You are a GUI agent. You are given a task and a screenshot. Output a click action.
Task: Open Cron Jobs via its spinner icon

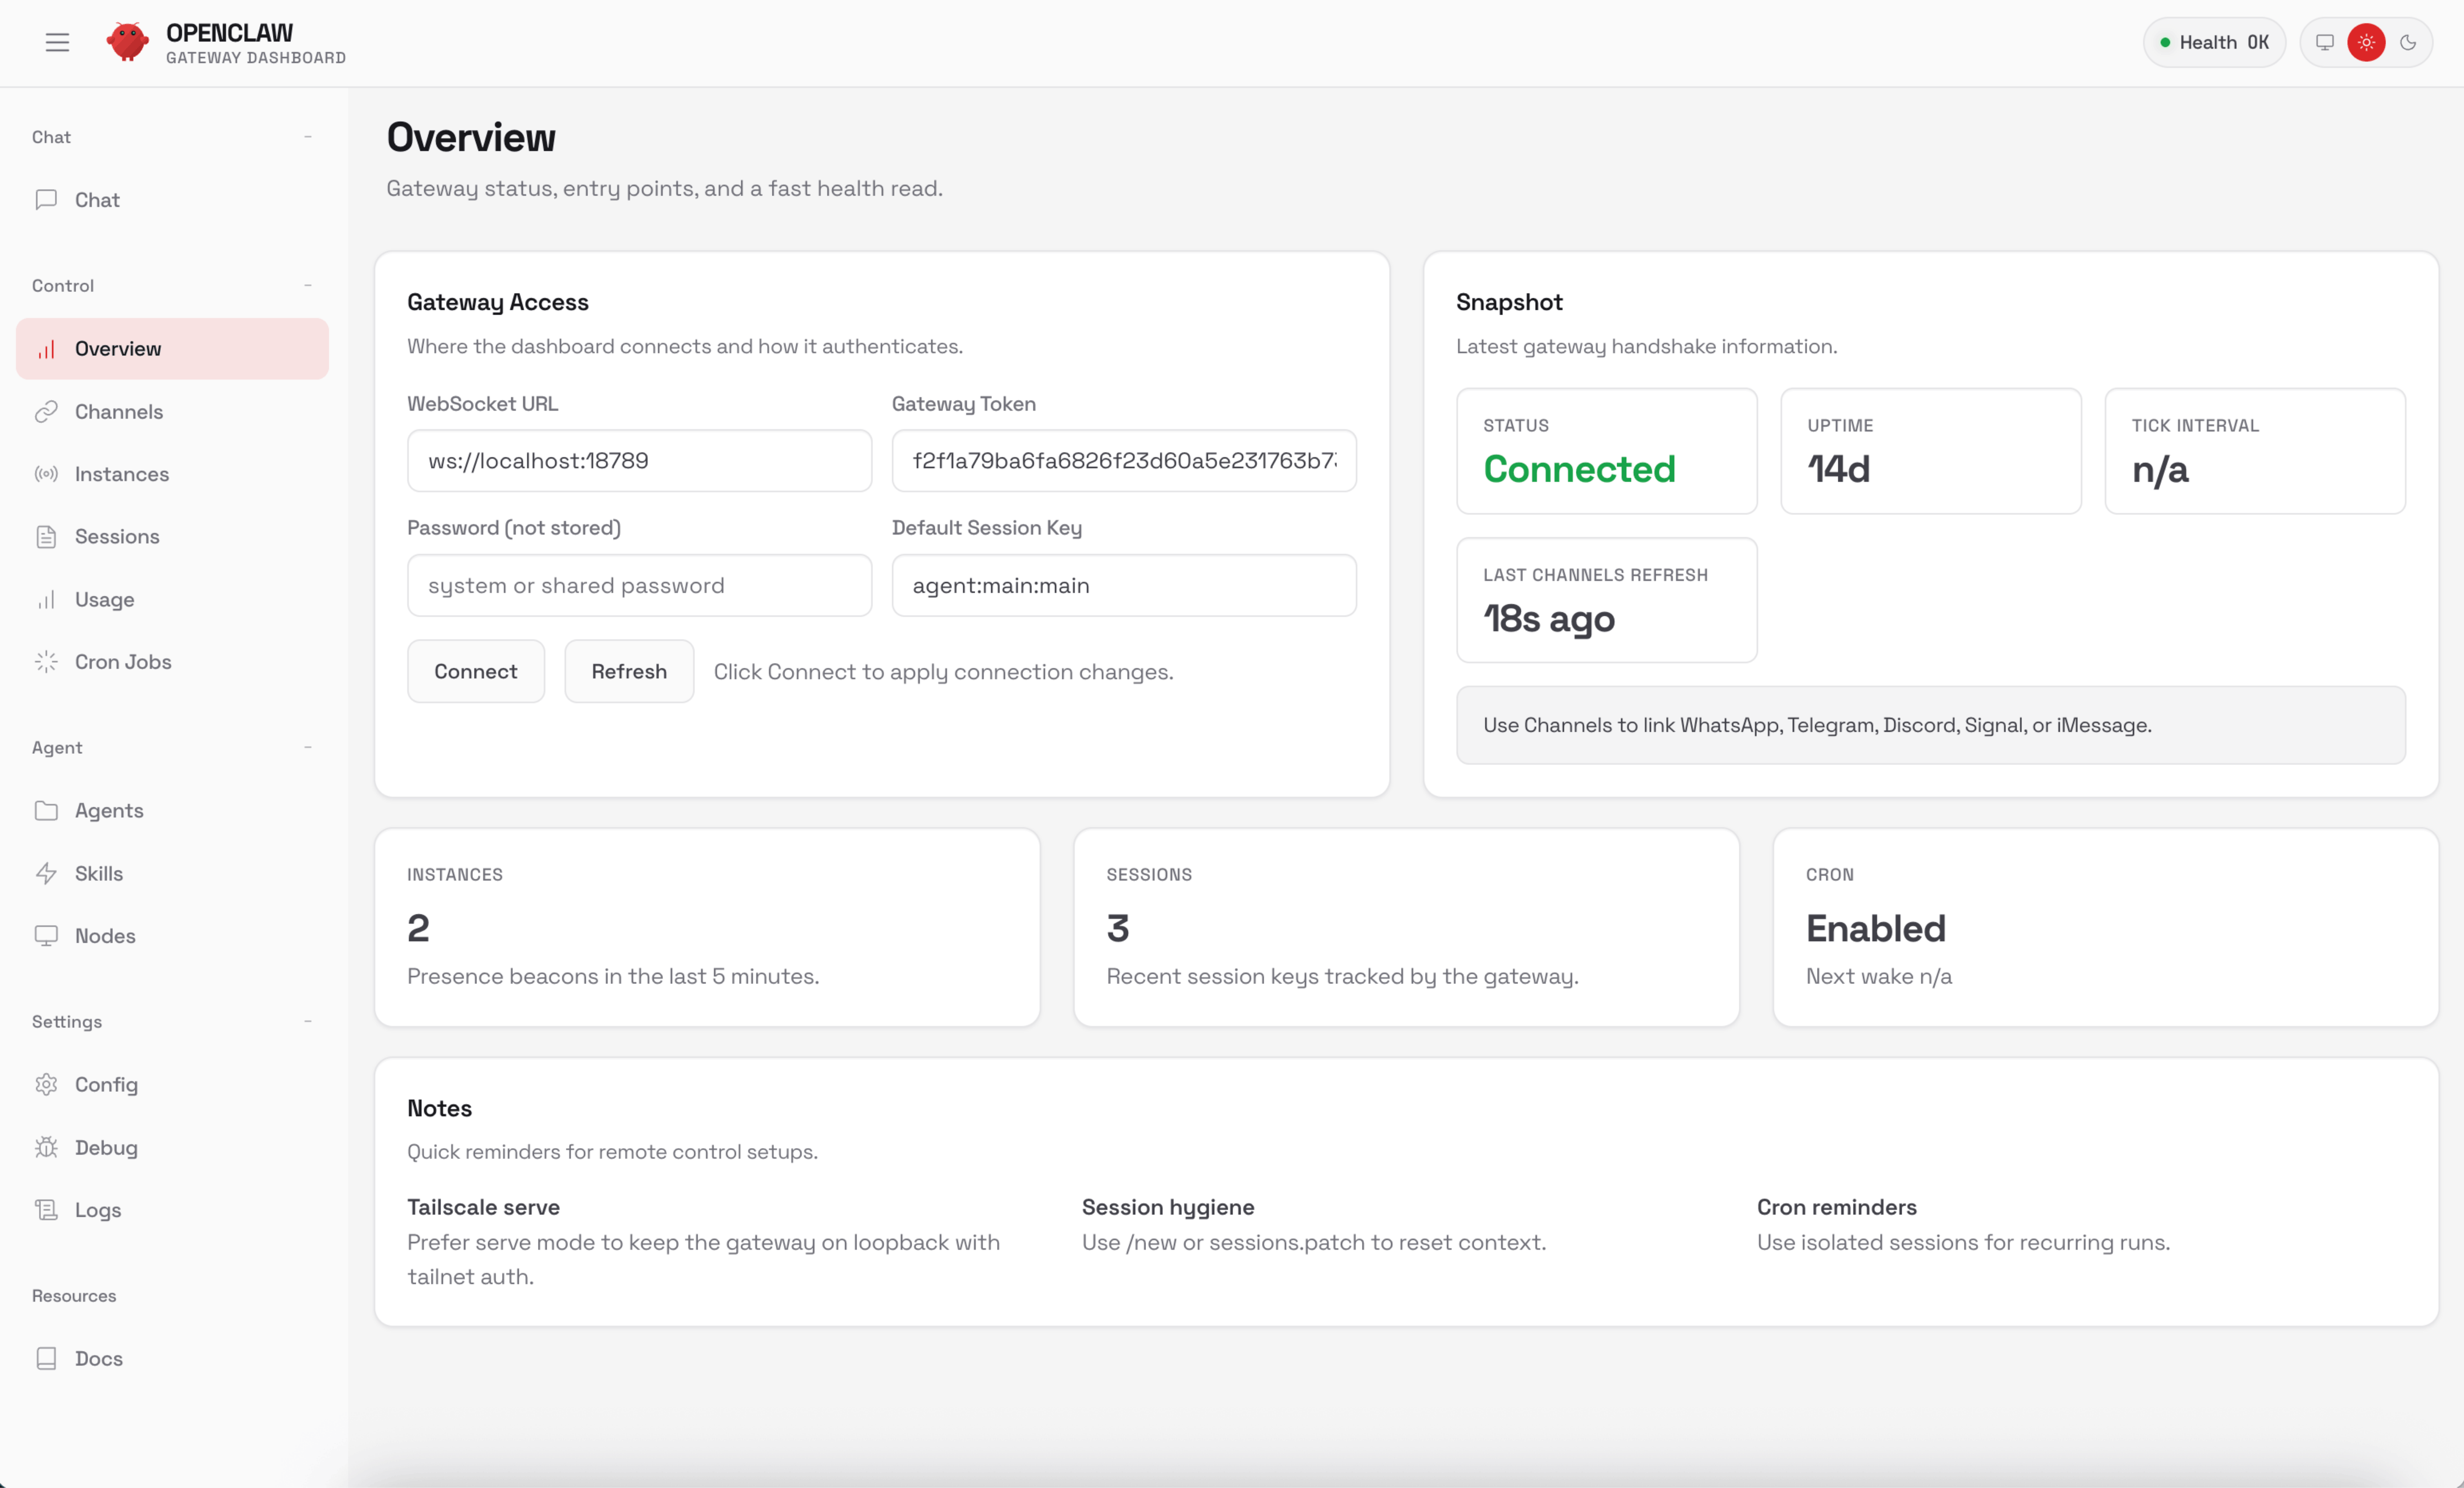(46, 662)
